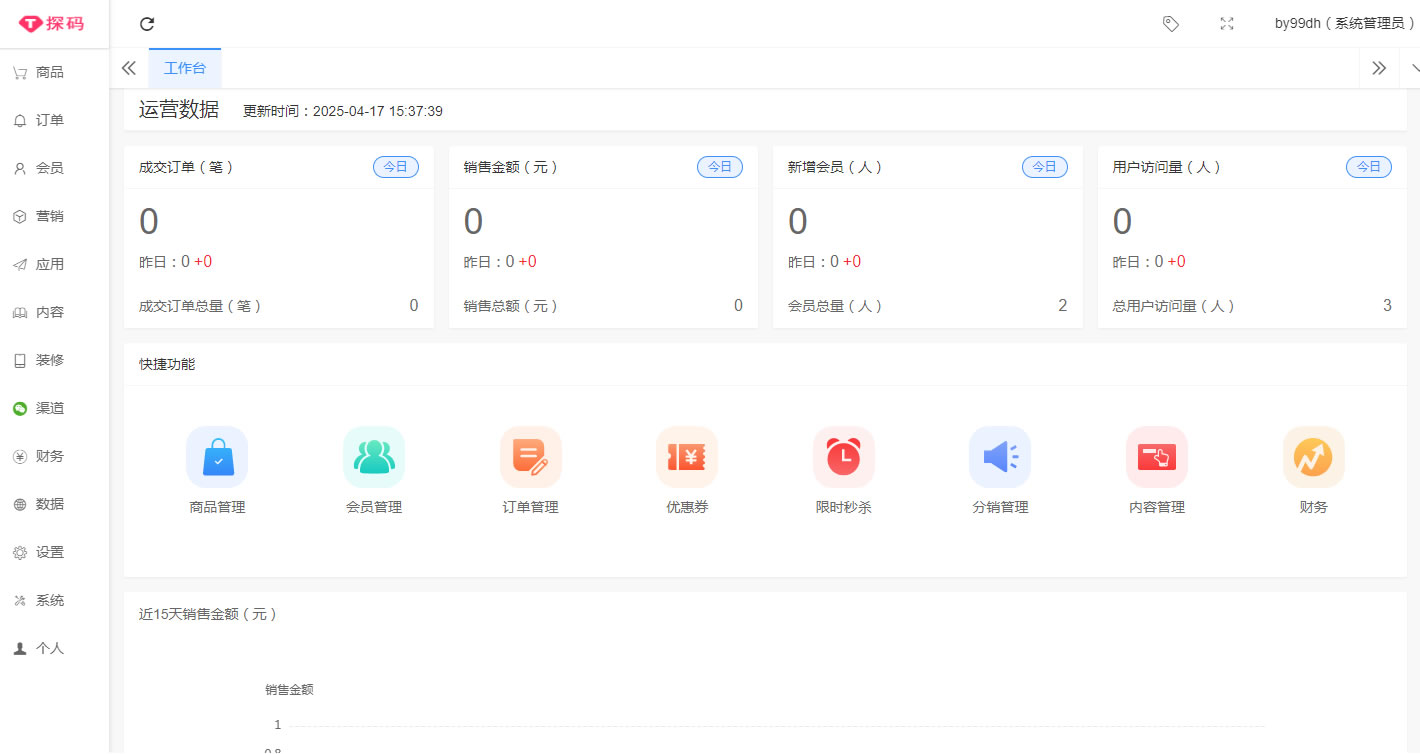Viewport: 1420px width, 754px height.
Task: Open the 会员管理 shortcut icon
Action: pyautogui.click(x=374, y=457)
